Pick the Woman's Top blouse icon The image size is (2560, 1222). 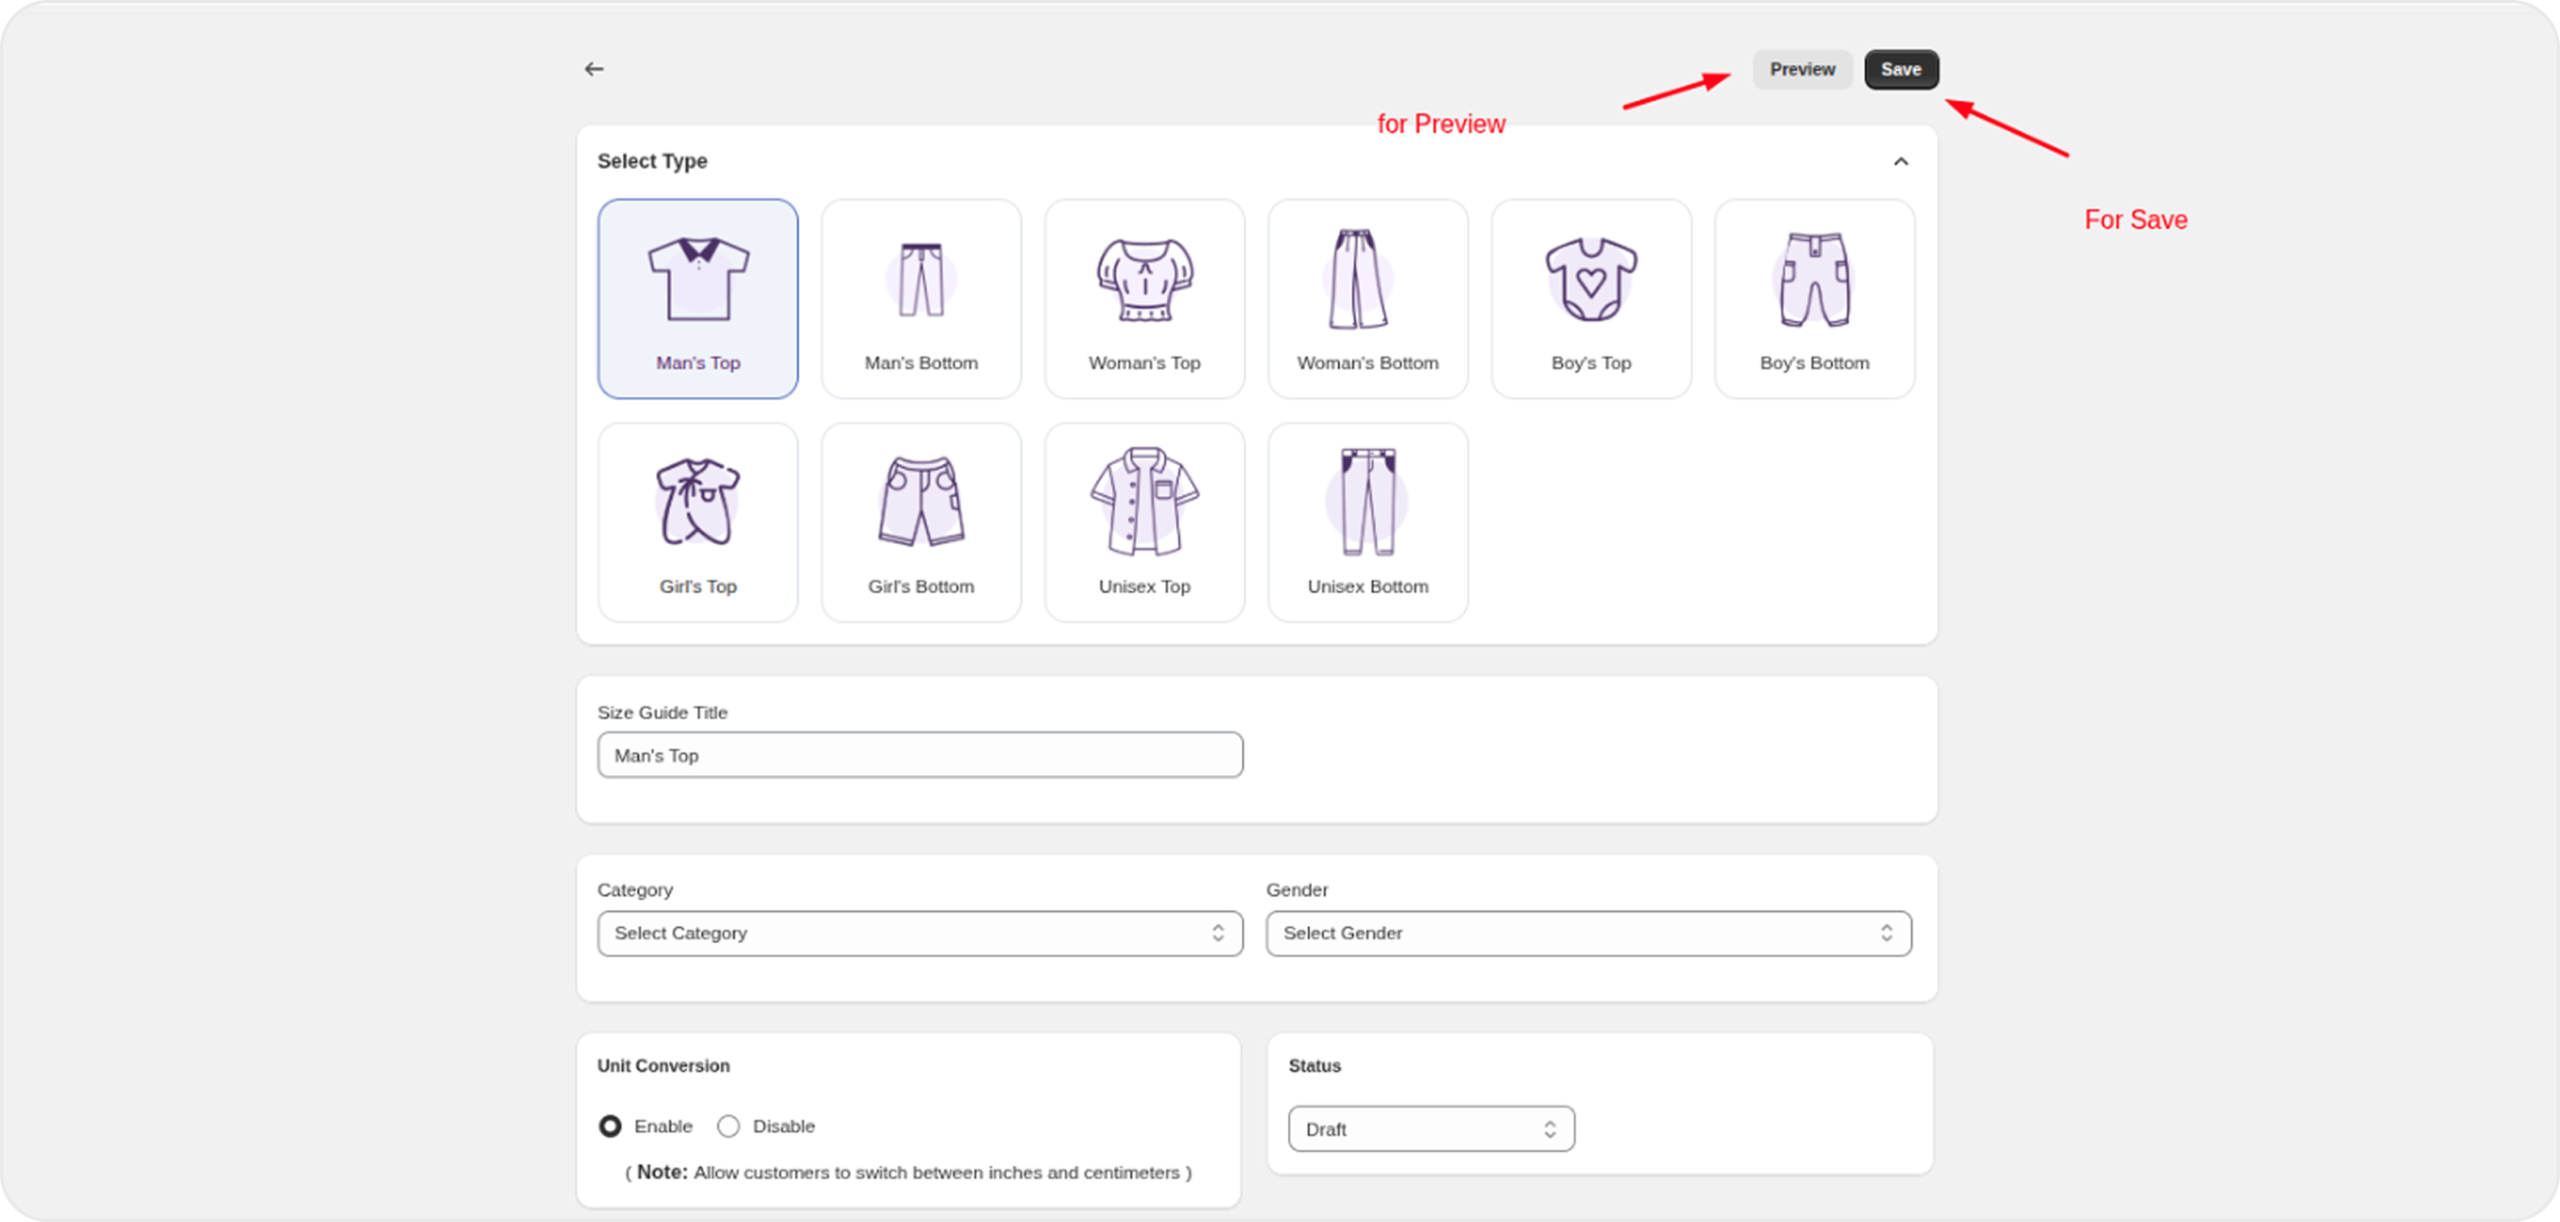click(x=1144, y=280)
